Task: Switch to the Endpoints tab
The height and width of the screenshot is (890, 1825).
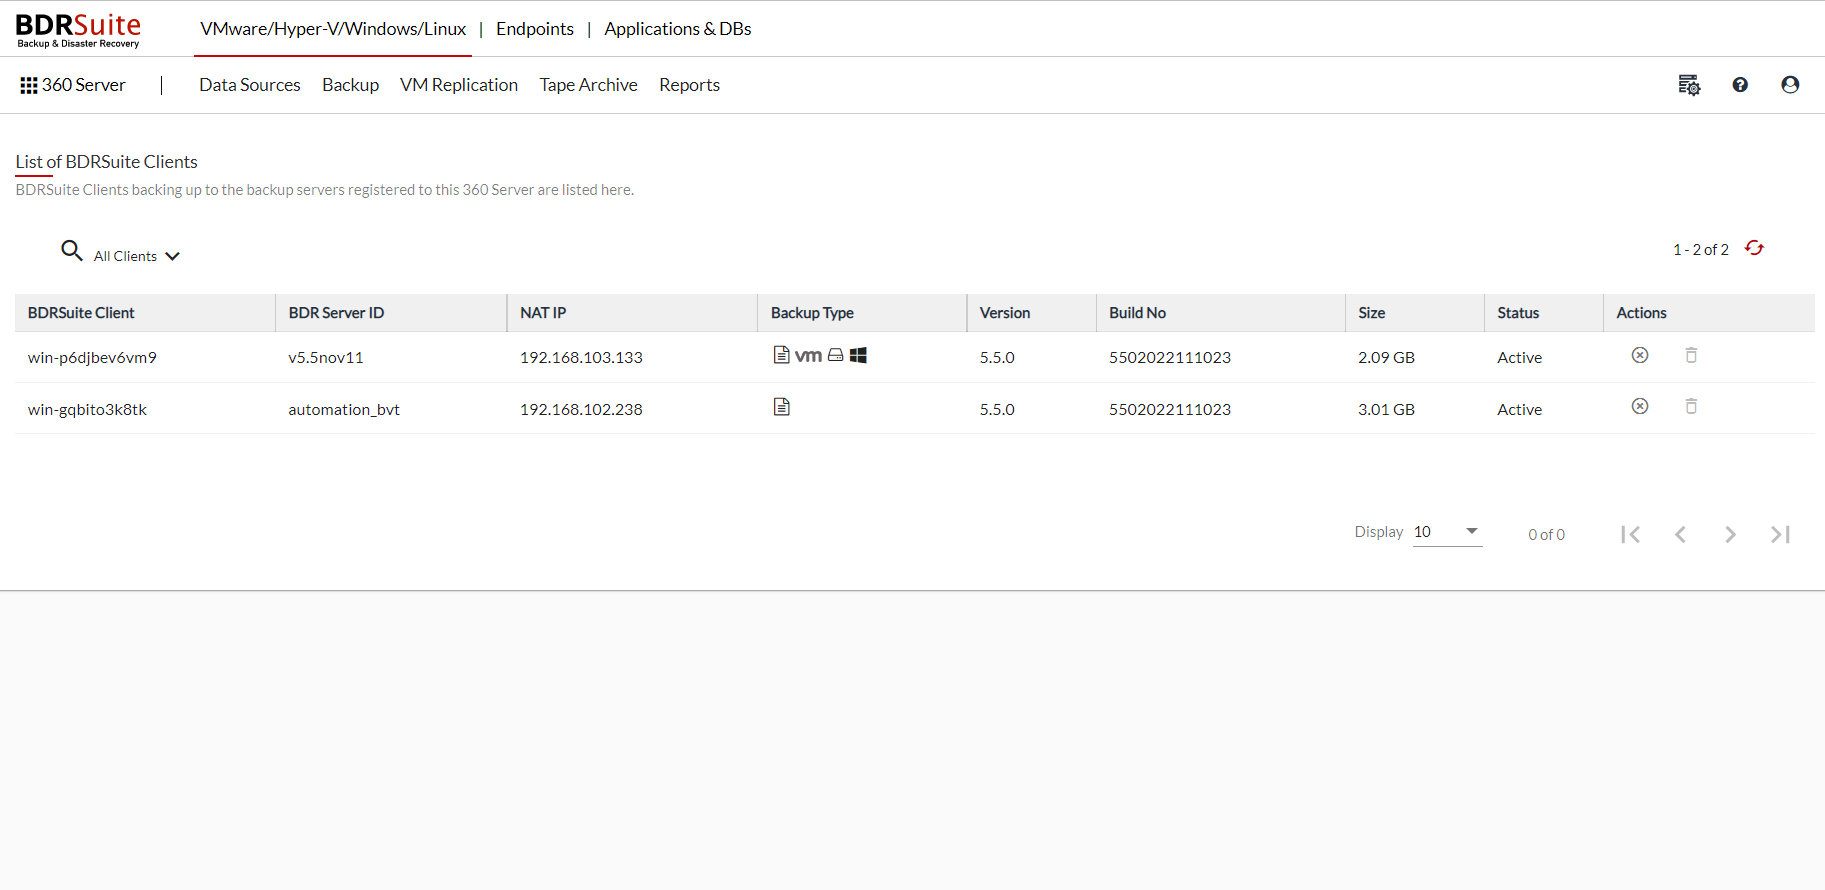Action: pyautogui.click(x=535, y=29)
